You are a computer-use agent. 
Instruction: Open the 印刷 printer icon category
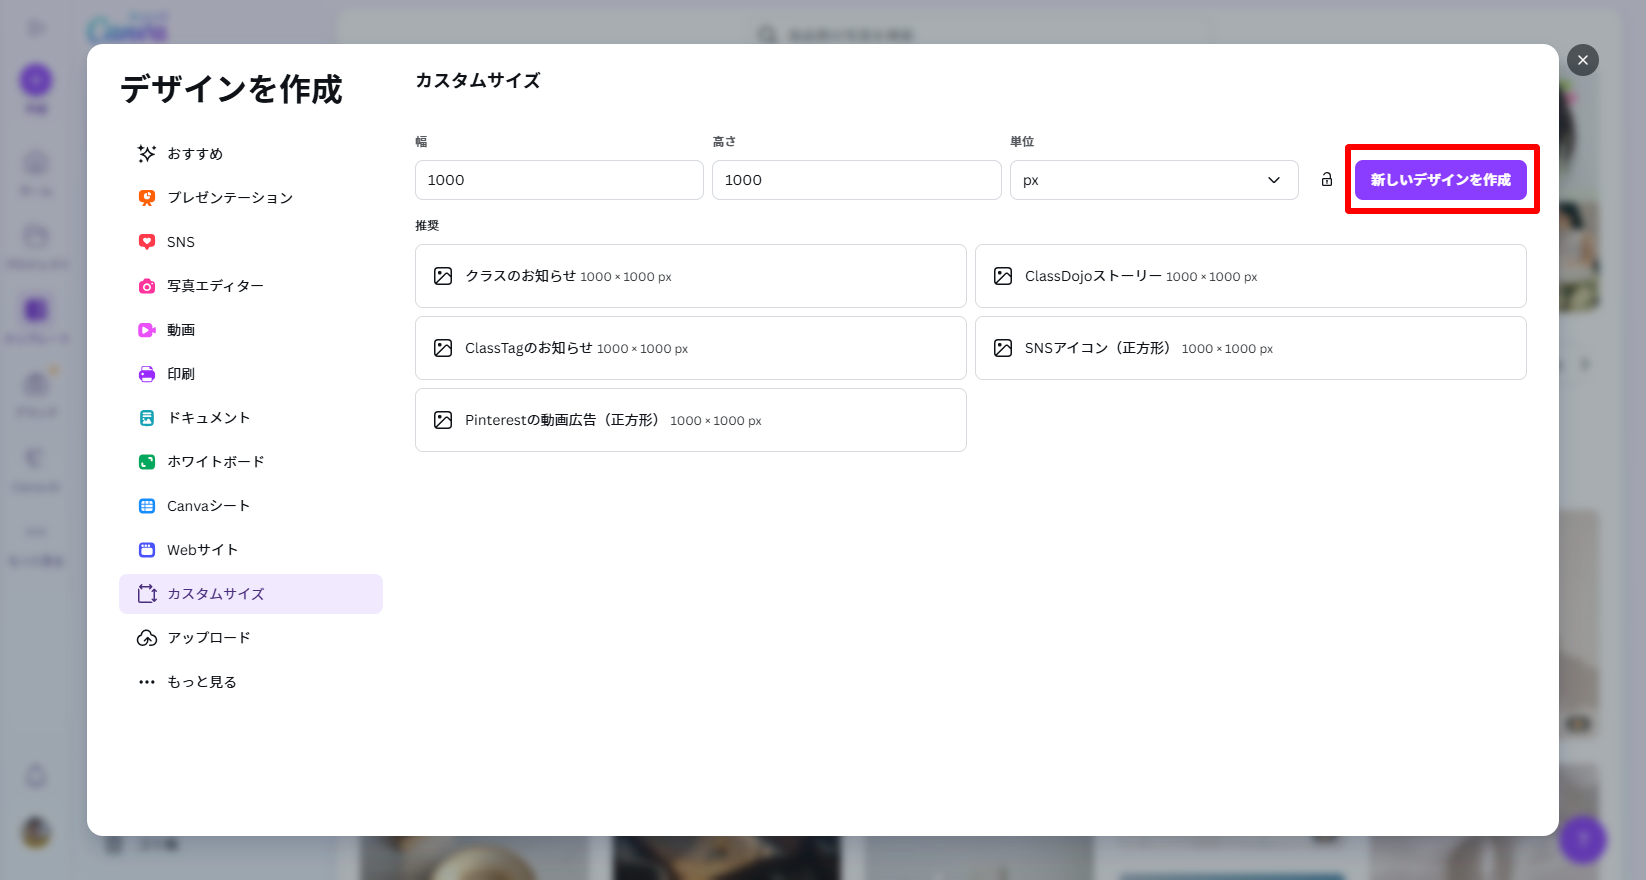(x=147, y=374)
